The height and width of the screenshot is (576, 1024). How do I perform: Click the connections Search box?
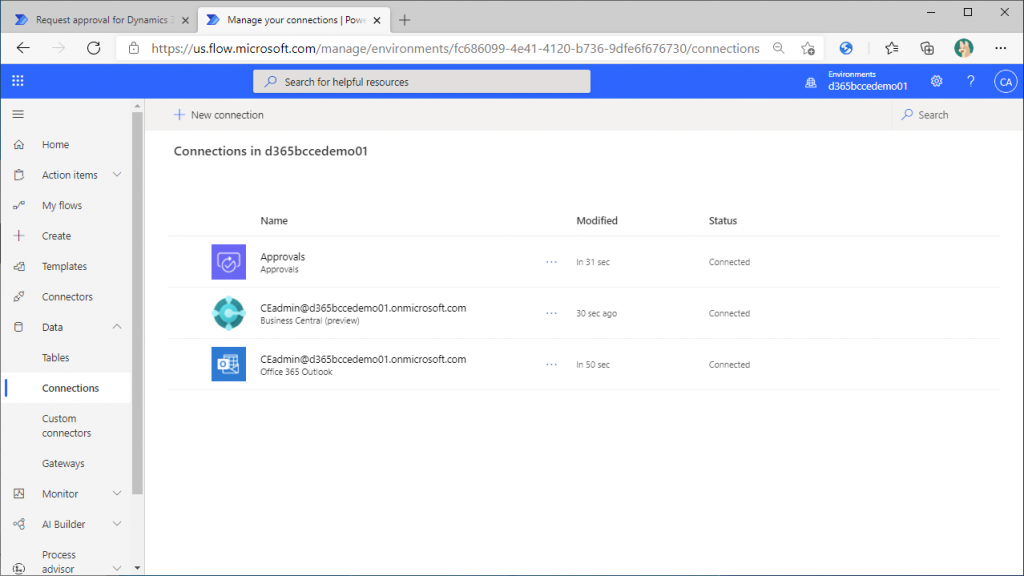pos(956,115)
